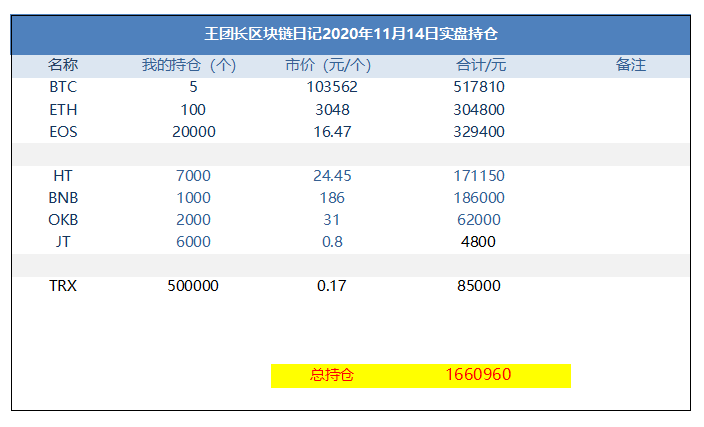
Task: Click the 市价 (元/个) column header
Action: [x=328, y=65]
